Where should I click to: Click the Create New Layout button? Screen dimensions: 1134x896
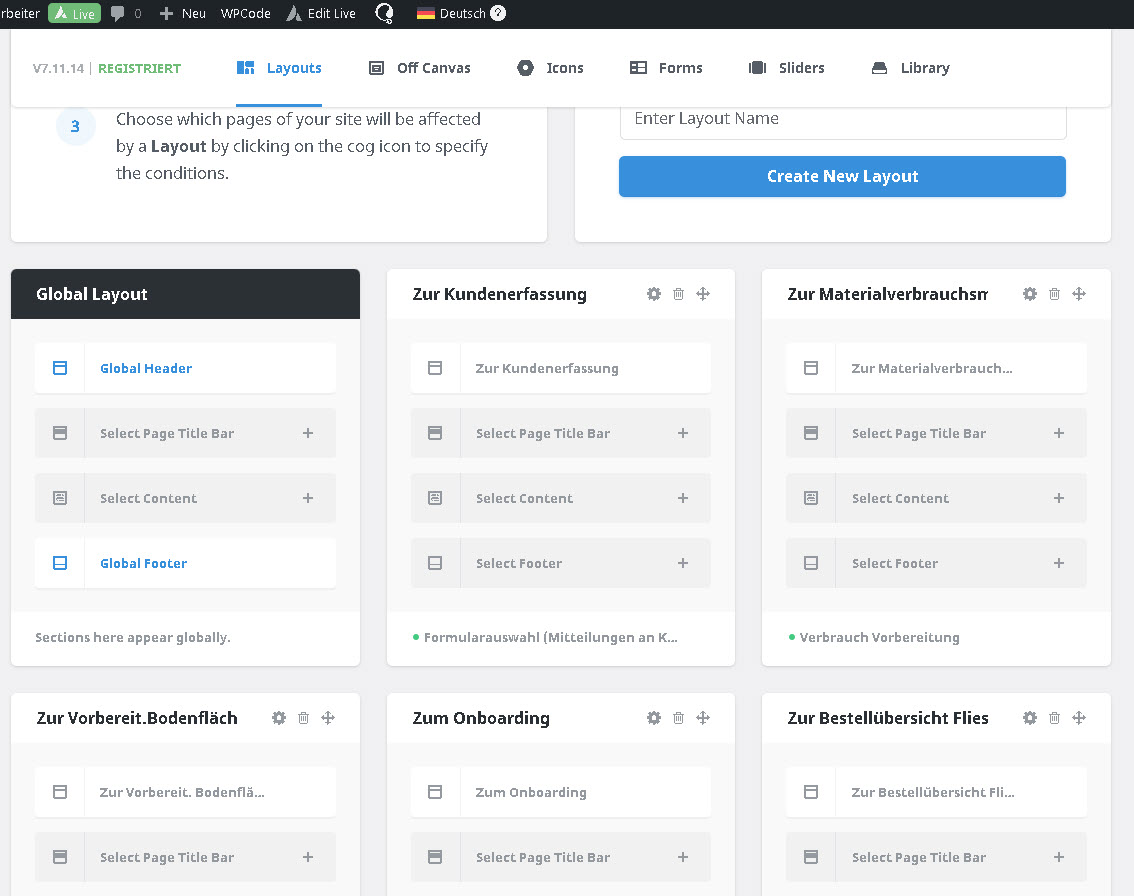pos(842,176)
